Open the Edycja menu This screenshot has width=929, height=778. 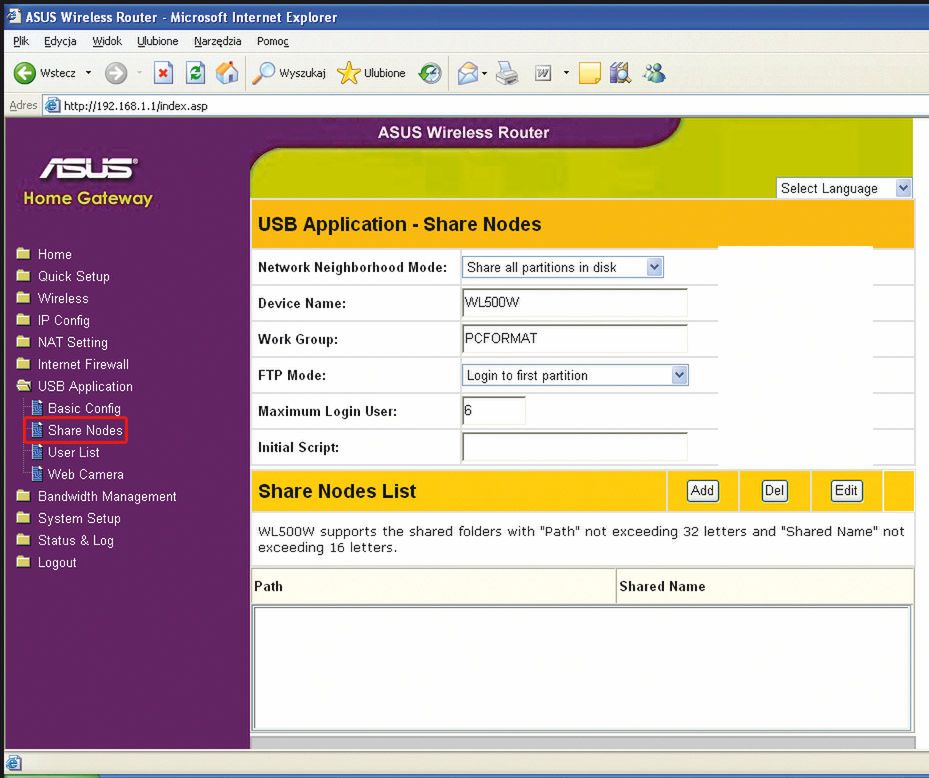[62, 41]
